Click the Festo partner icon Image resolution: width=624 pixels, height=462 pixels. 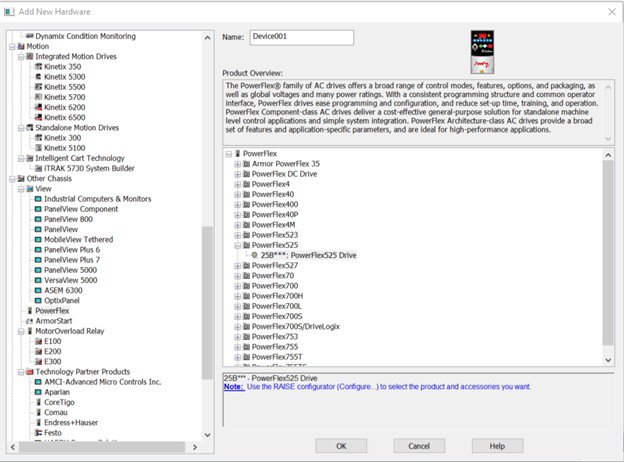click(38, 433)
